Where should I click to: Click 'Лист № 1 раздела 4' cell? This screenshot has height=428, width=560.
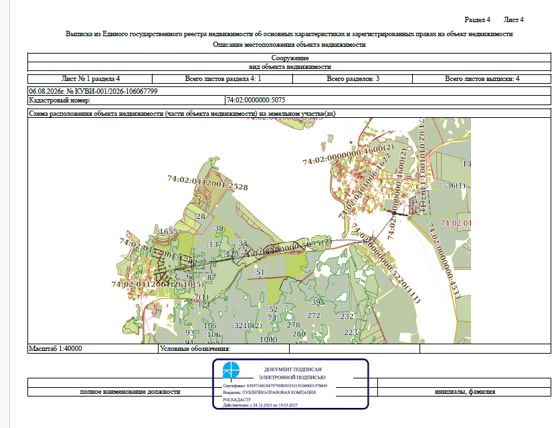(90, 79)
